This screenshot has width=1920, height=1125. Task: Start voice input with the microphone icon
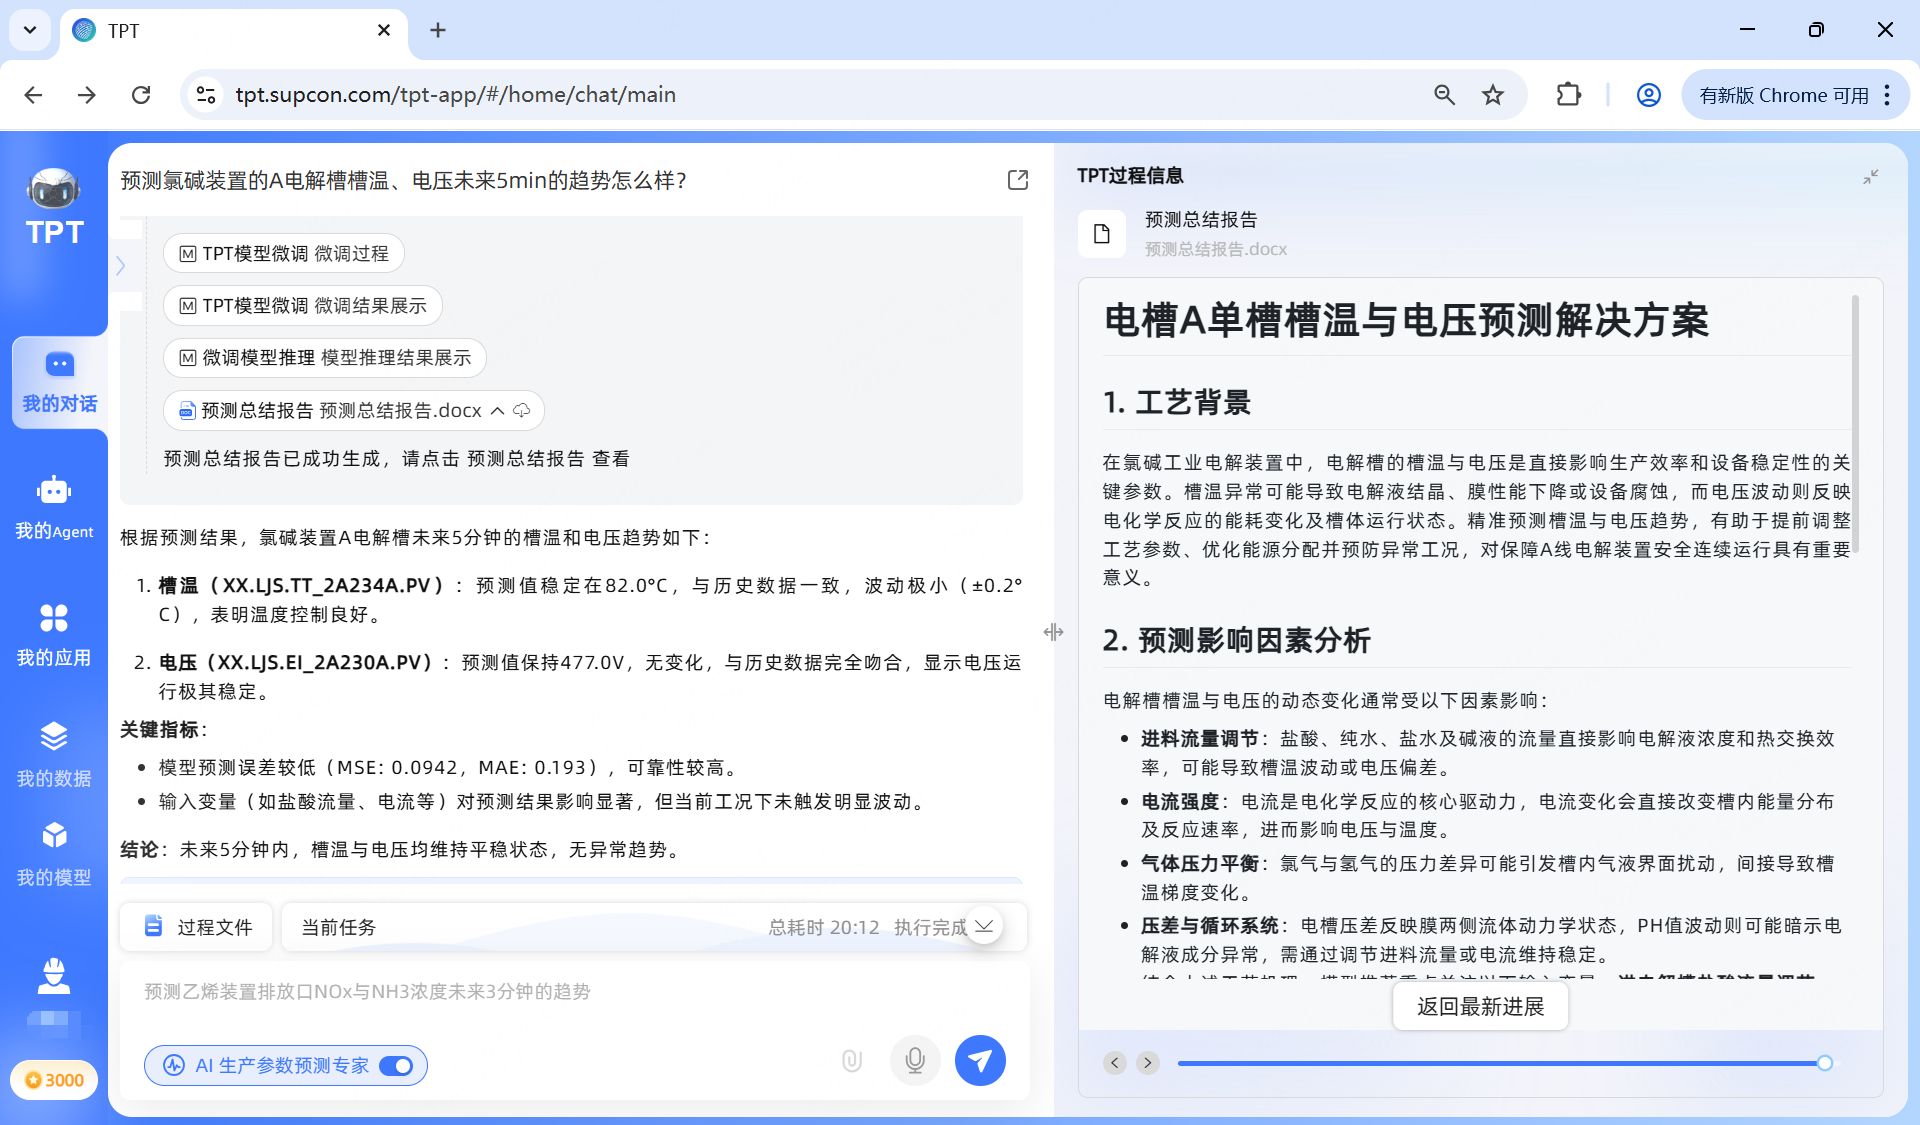915,1060
